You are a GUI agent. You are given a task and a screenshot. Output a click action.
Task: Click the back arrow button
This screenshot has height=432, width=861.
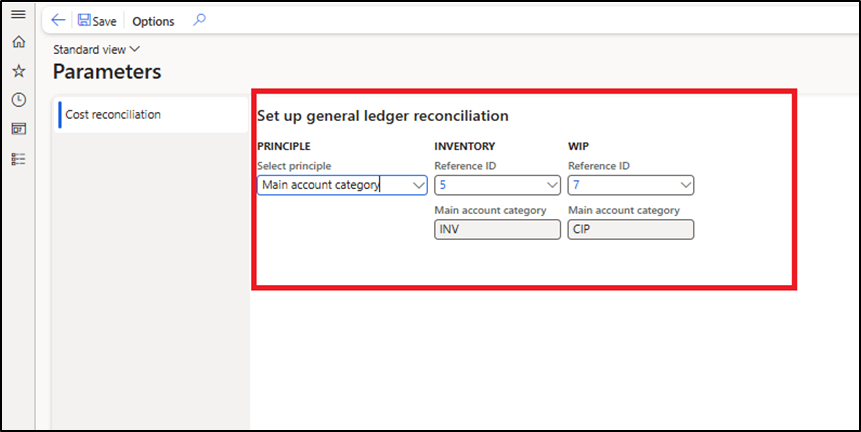(58, 21)
